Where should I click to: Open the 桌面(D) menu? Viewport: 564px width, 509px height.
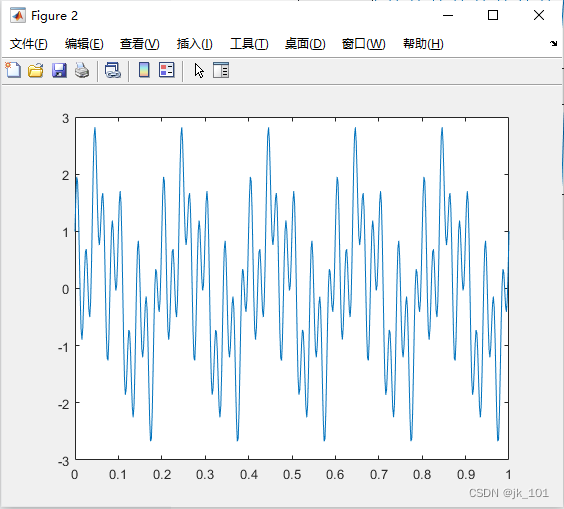click(305, 44)
